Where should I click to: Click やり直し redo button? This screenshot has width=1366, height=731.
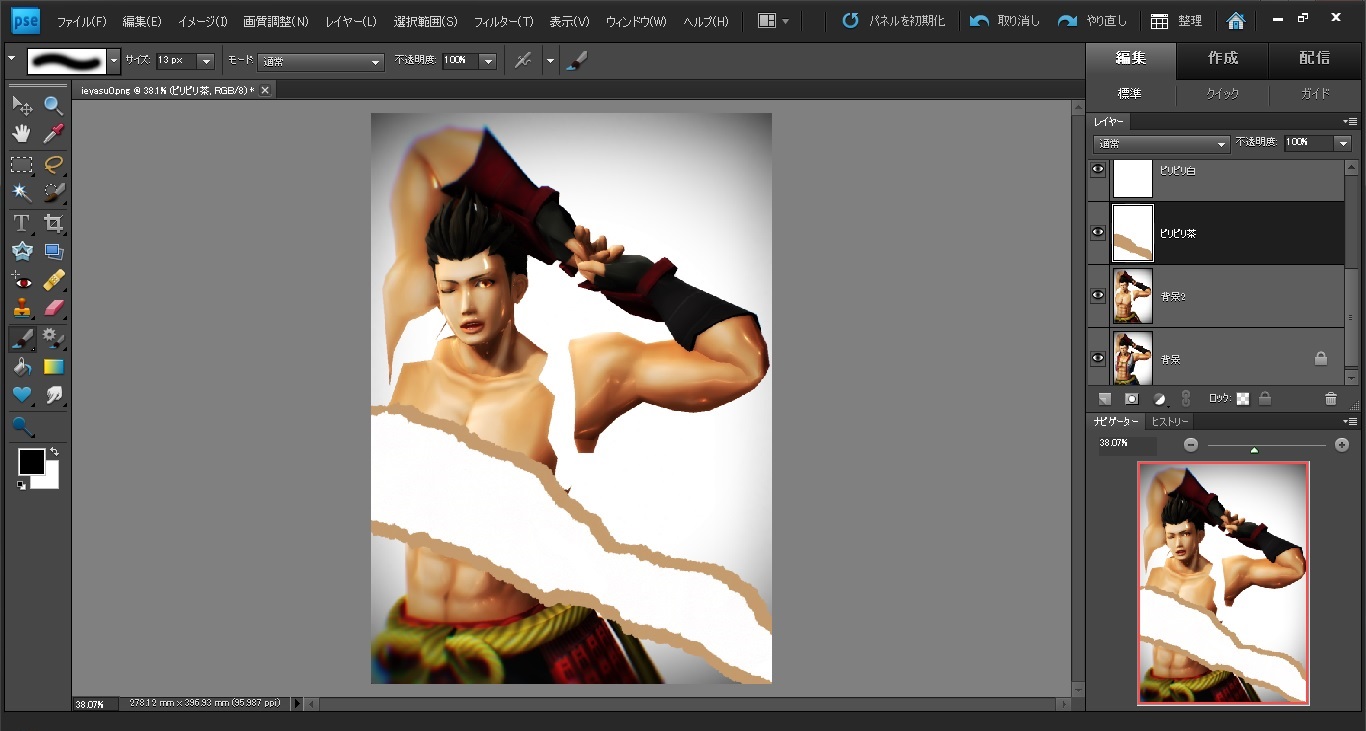tap(1093, 21)
